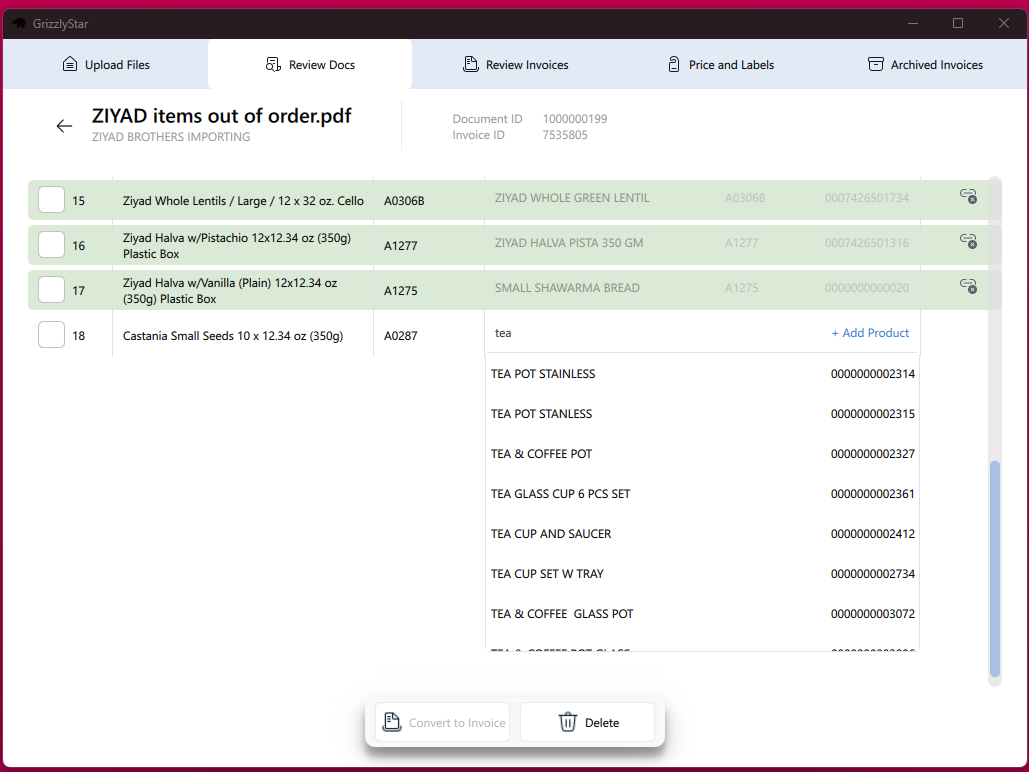Screen dimensions: 1029x772
Task: Choose TEA GLASS CUP 6 PCS SET
Action: [702, 494]
